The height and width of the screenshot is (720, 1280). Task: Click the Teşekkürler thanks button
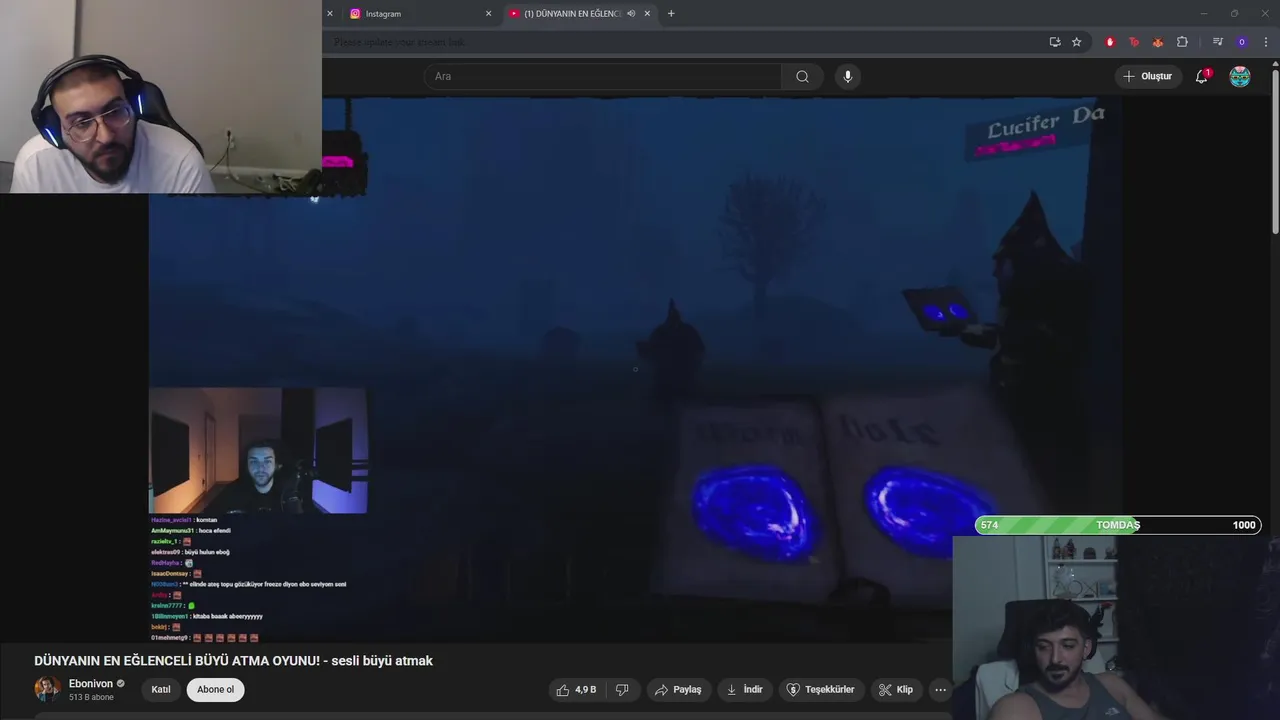pyautogui.click(x=820, y=689)
